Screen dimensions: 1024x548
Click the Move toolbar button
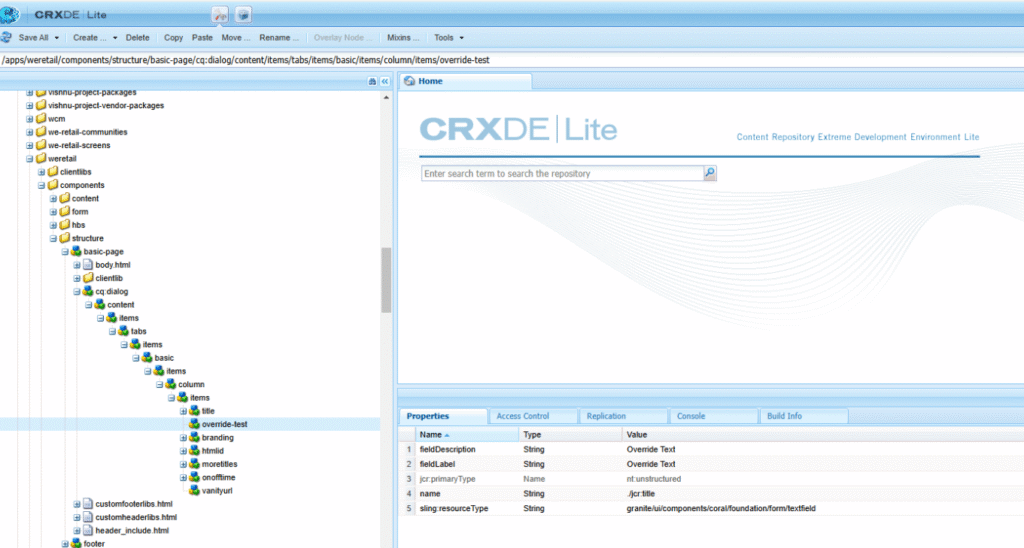(x=235, y=38)
